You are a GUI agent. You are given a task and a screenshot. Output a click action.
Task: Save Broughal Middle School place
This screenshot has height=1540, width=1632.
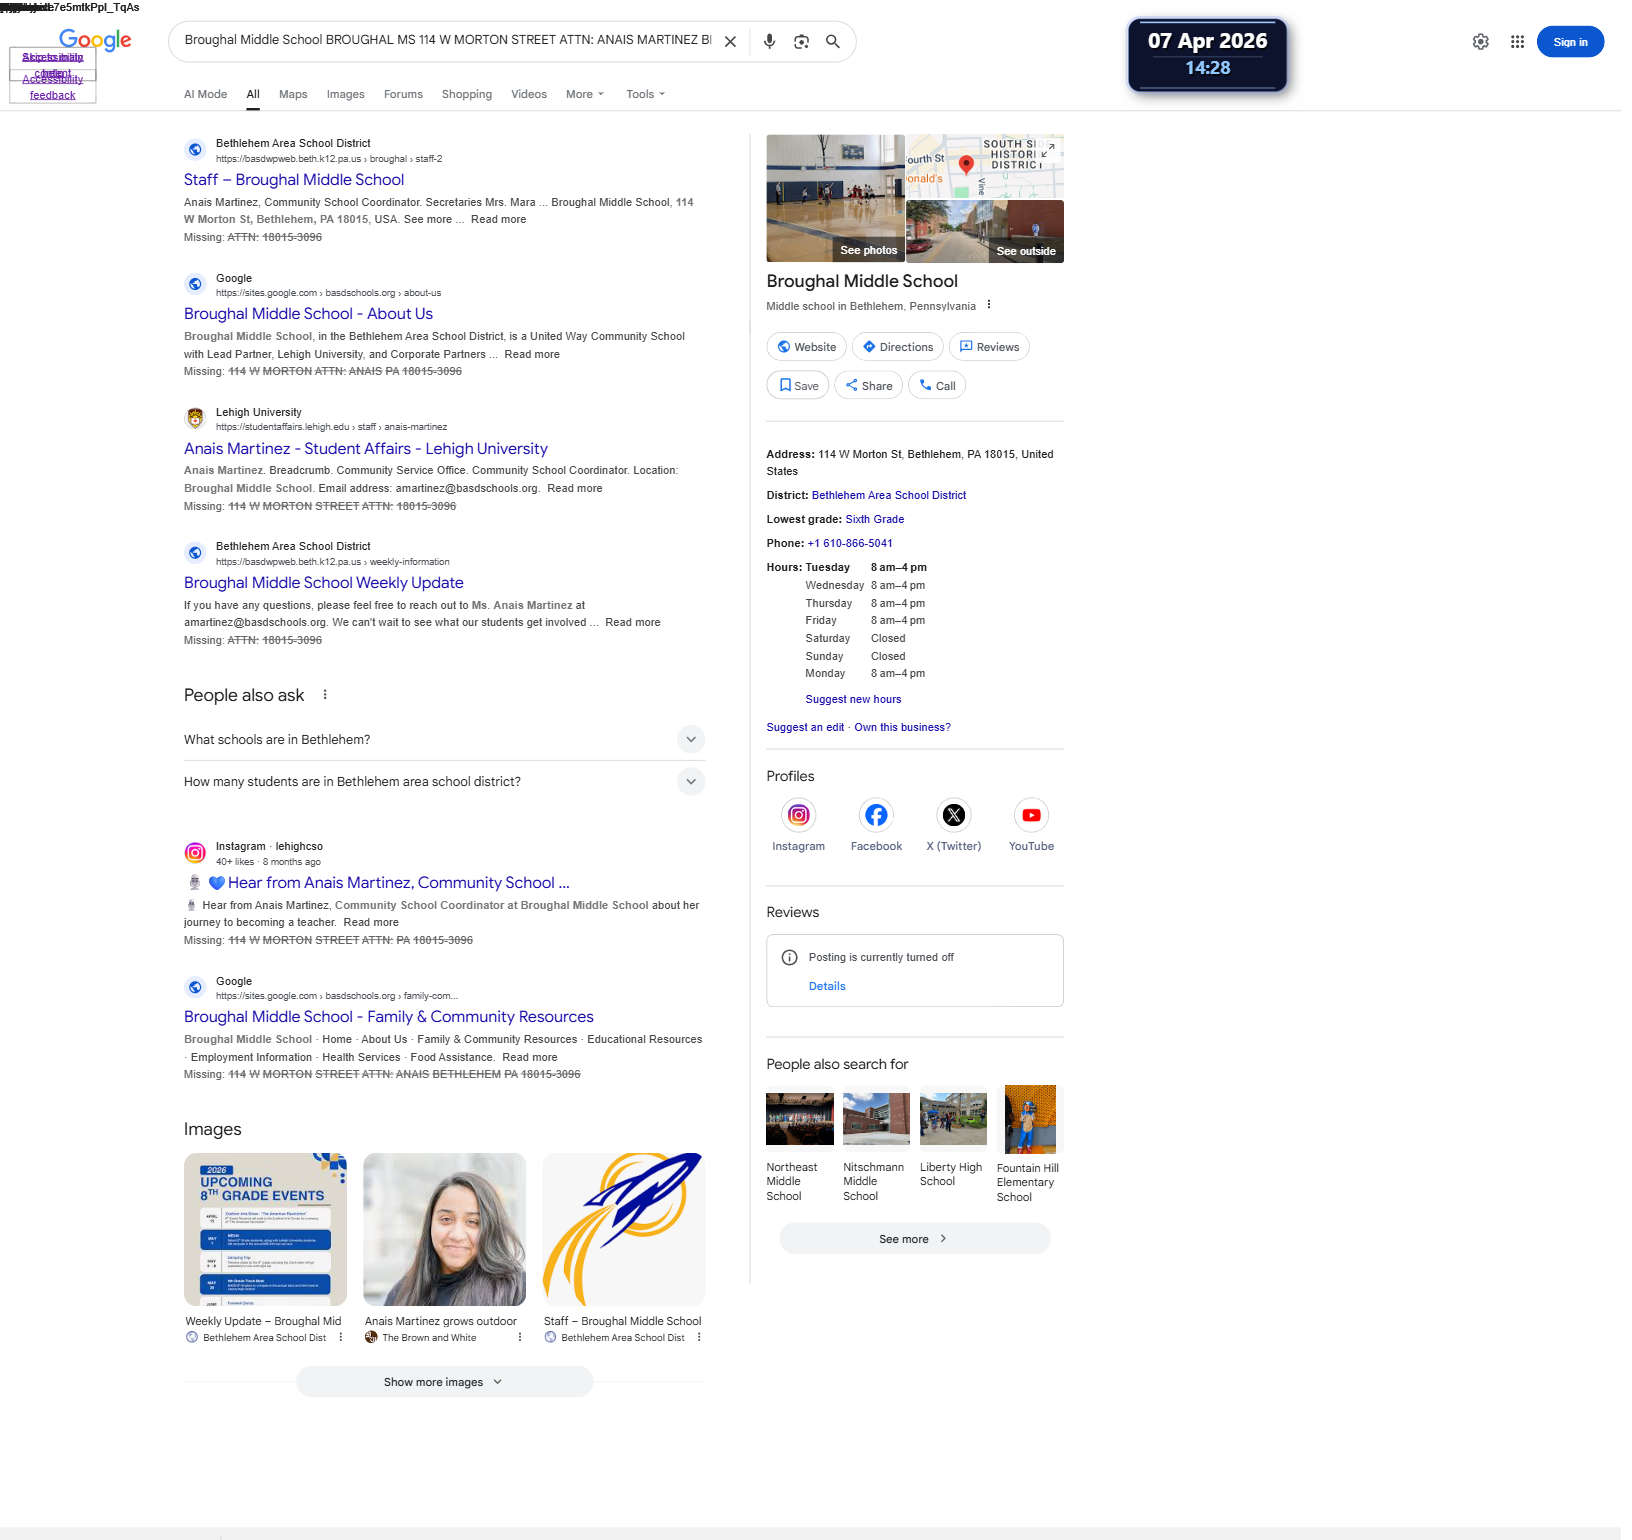[x=798, y=386]
